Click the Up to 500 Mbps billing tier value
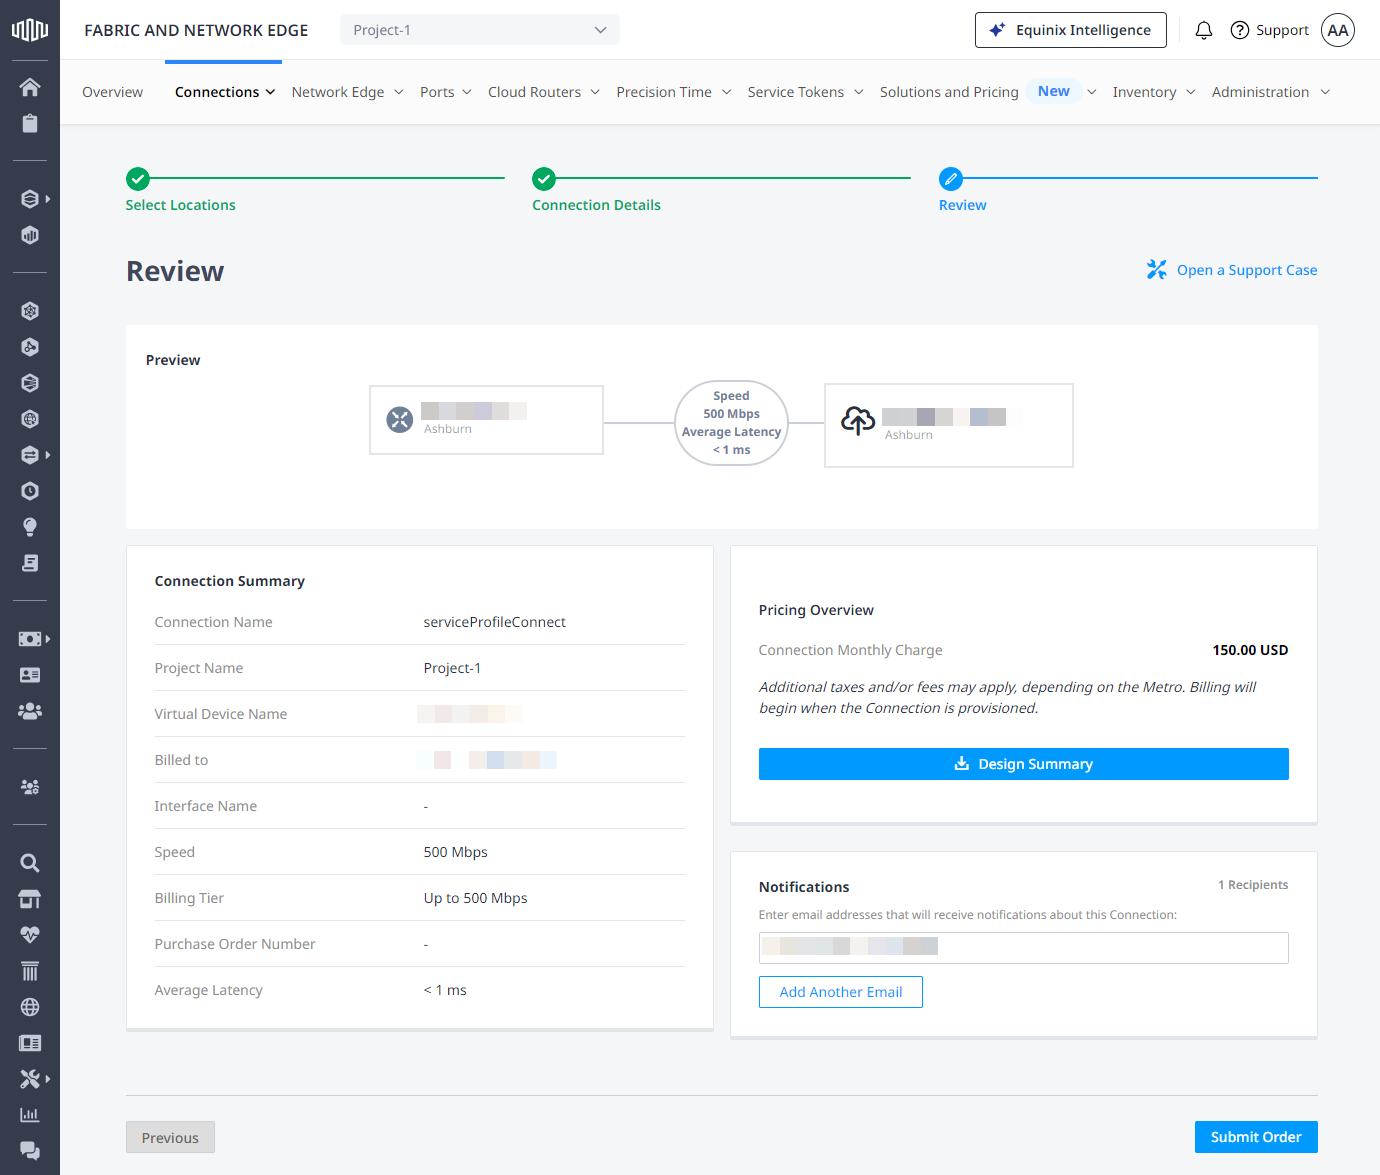Image resolution: width=1380 pixels, height=1175 pixels. [x=476, y=898]
